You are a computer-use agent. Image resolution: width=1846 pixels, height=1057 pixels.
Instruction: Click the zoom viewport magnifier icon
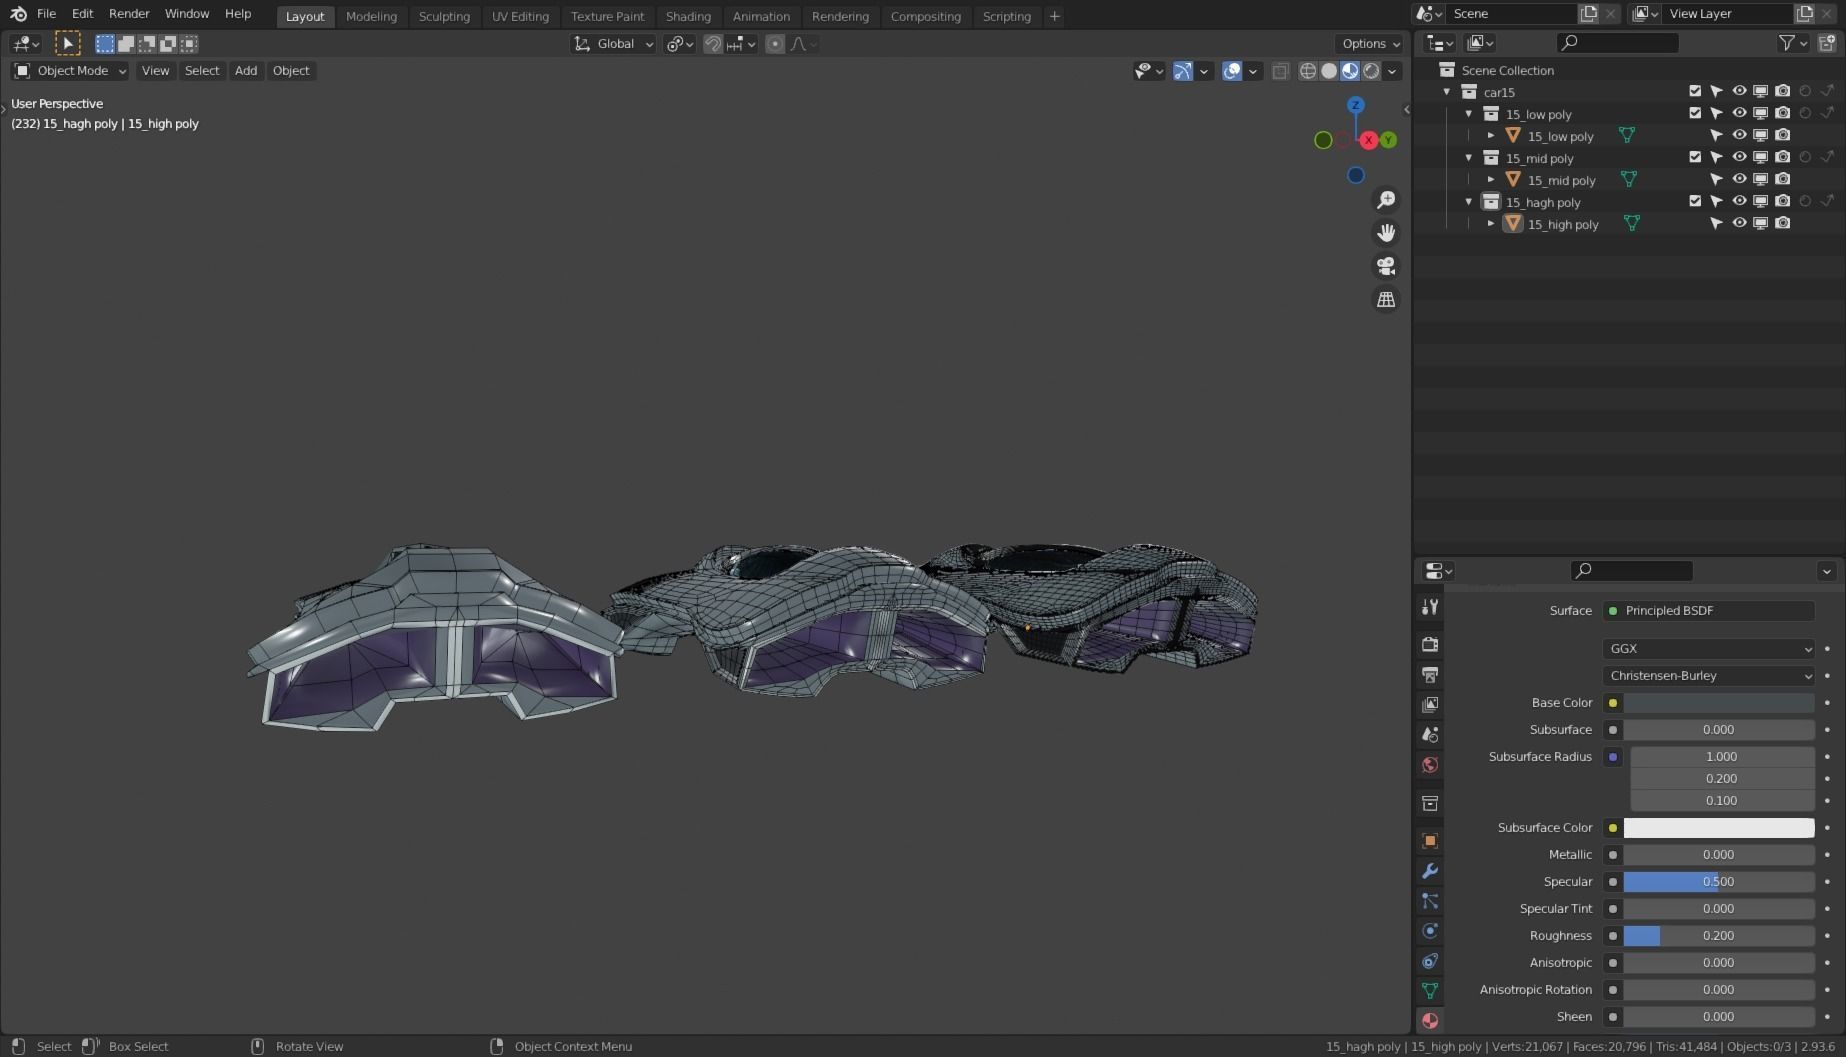1386,200
